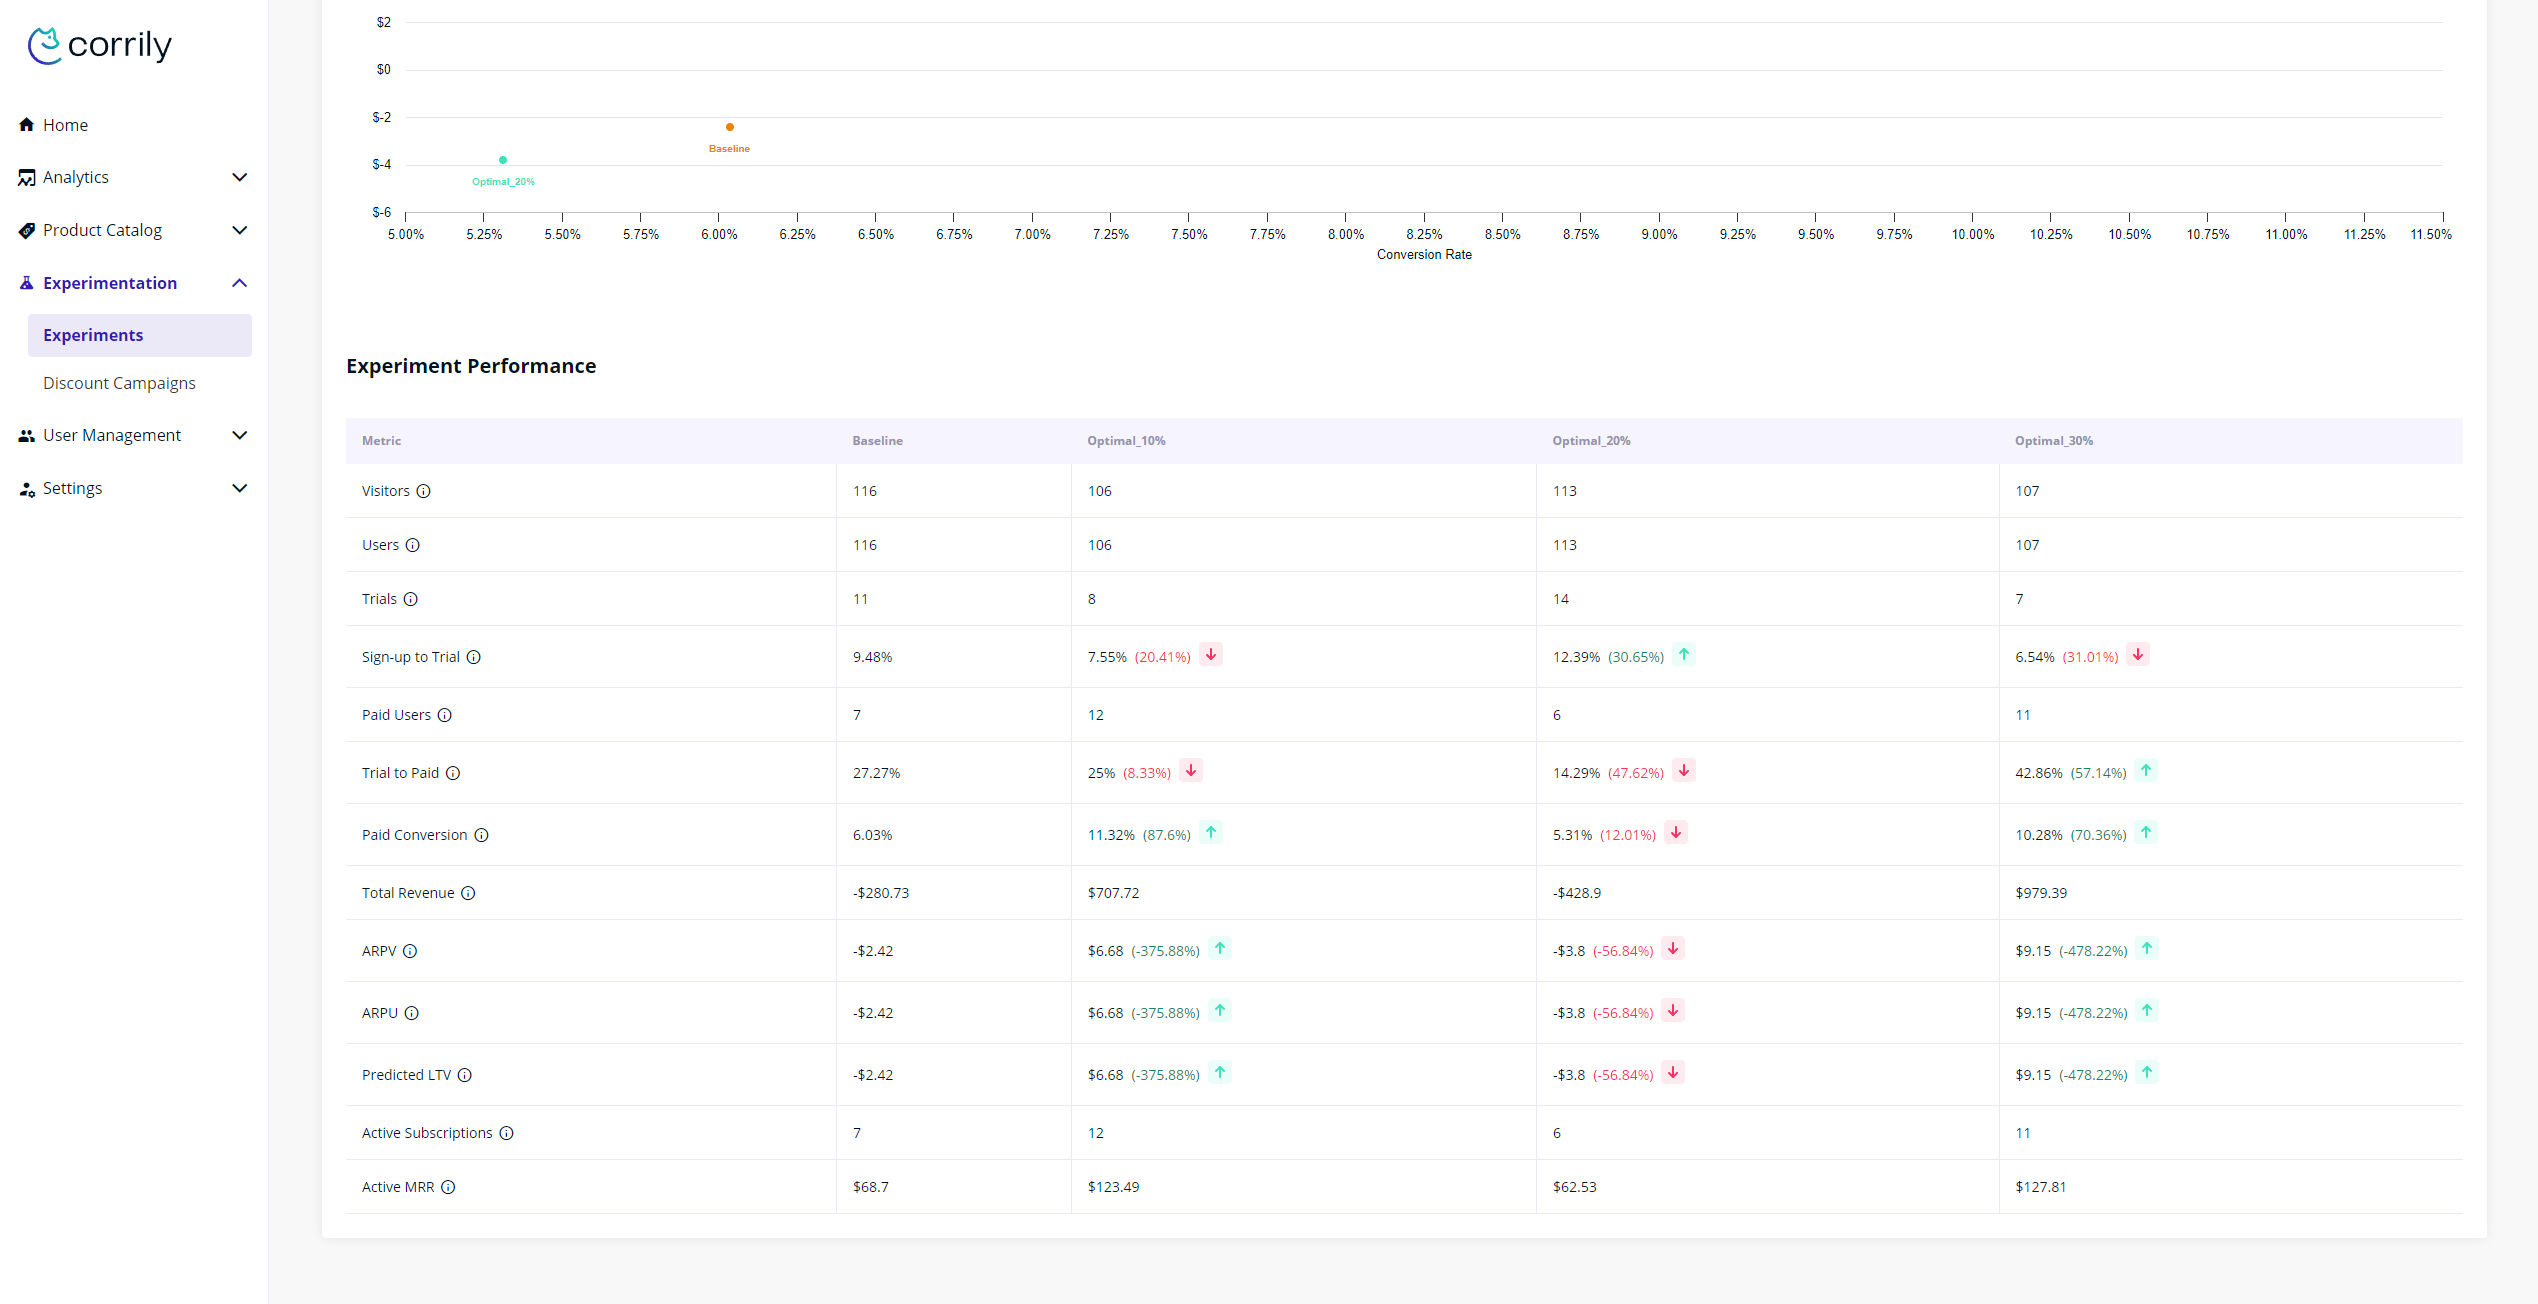This screenshot has width=2538, height=1304.
Task: Click the info icon beside Total Revenue
Action: point(468,893)
